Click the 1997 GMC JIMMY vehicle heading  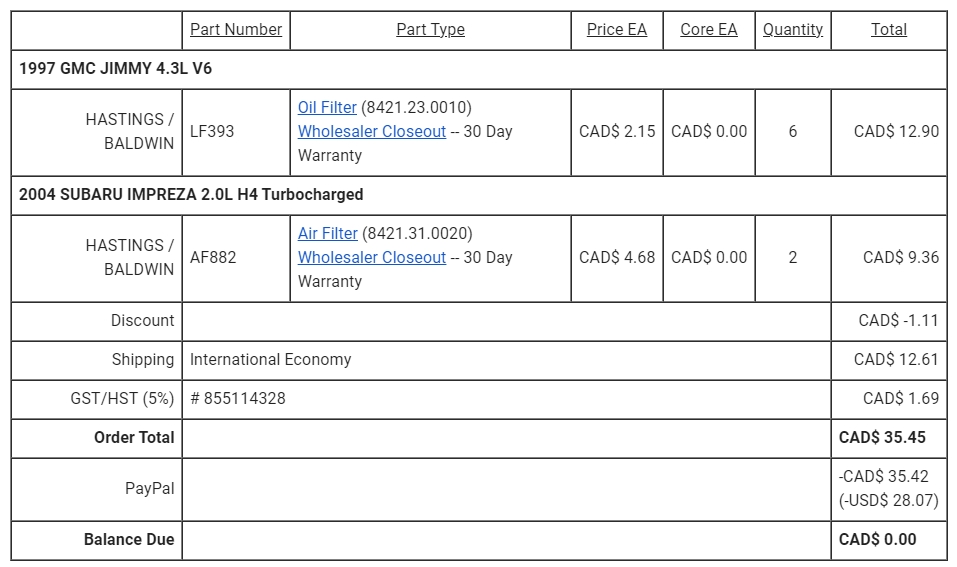click(115, 68)
